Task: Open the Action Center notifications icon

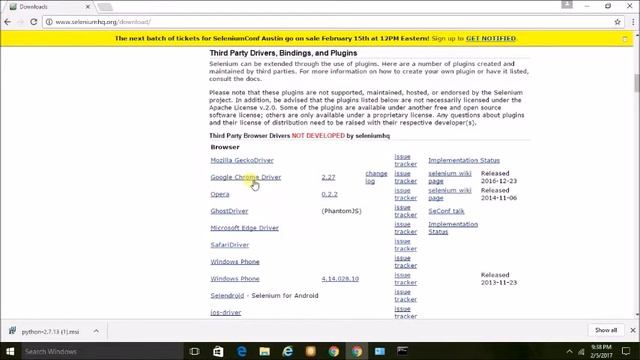Action: (626, 351)
